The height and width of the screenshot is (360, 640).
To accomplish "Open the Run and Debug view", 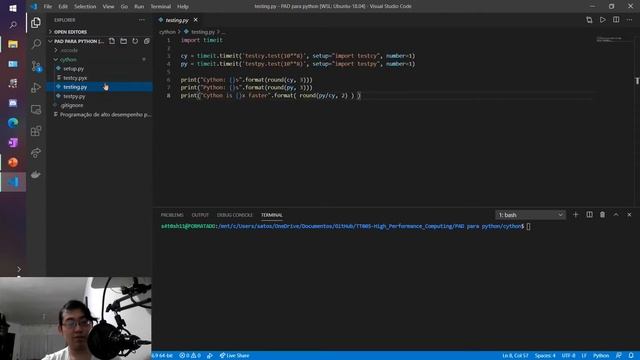I will pos(36,87).
